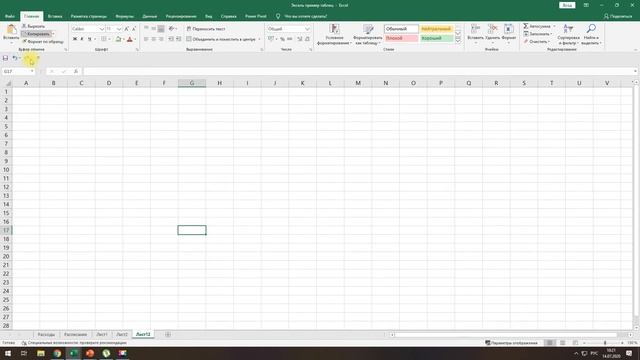Align text left in the cell
Viewport: 640px width, 360px height.
point(146,39)
